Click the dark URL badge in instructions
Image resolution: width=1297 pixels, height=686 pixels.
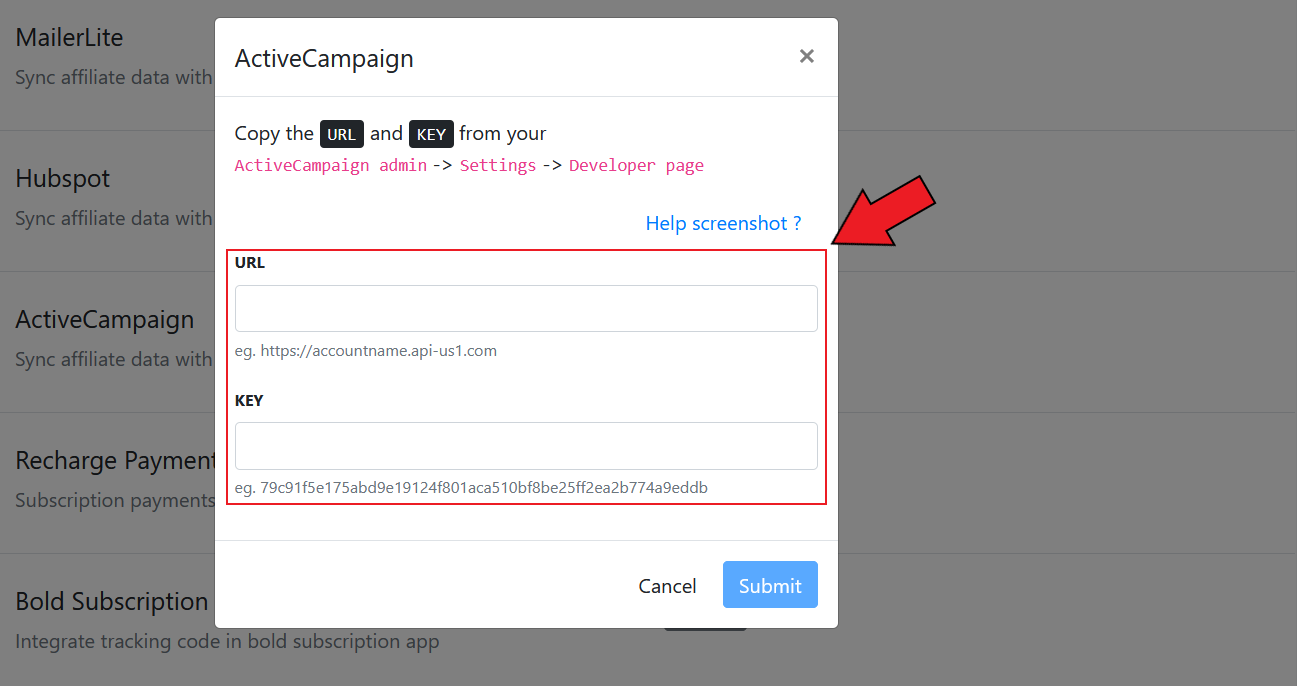[x=342, y=134]
